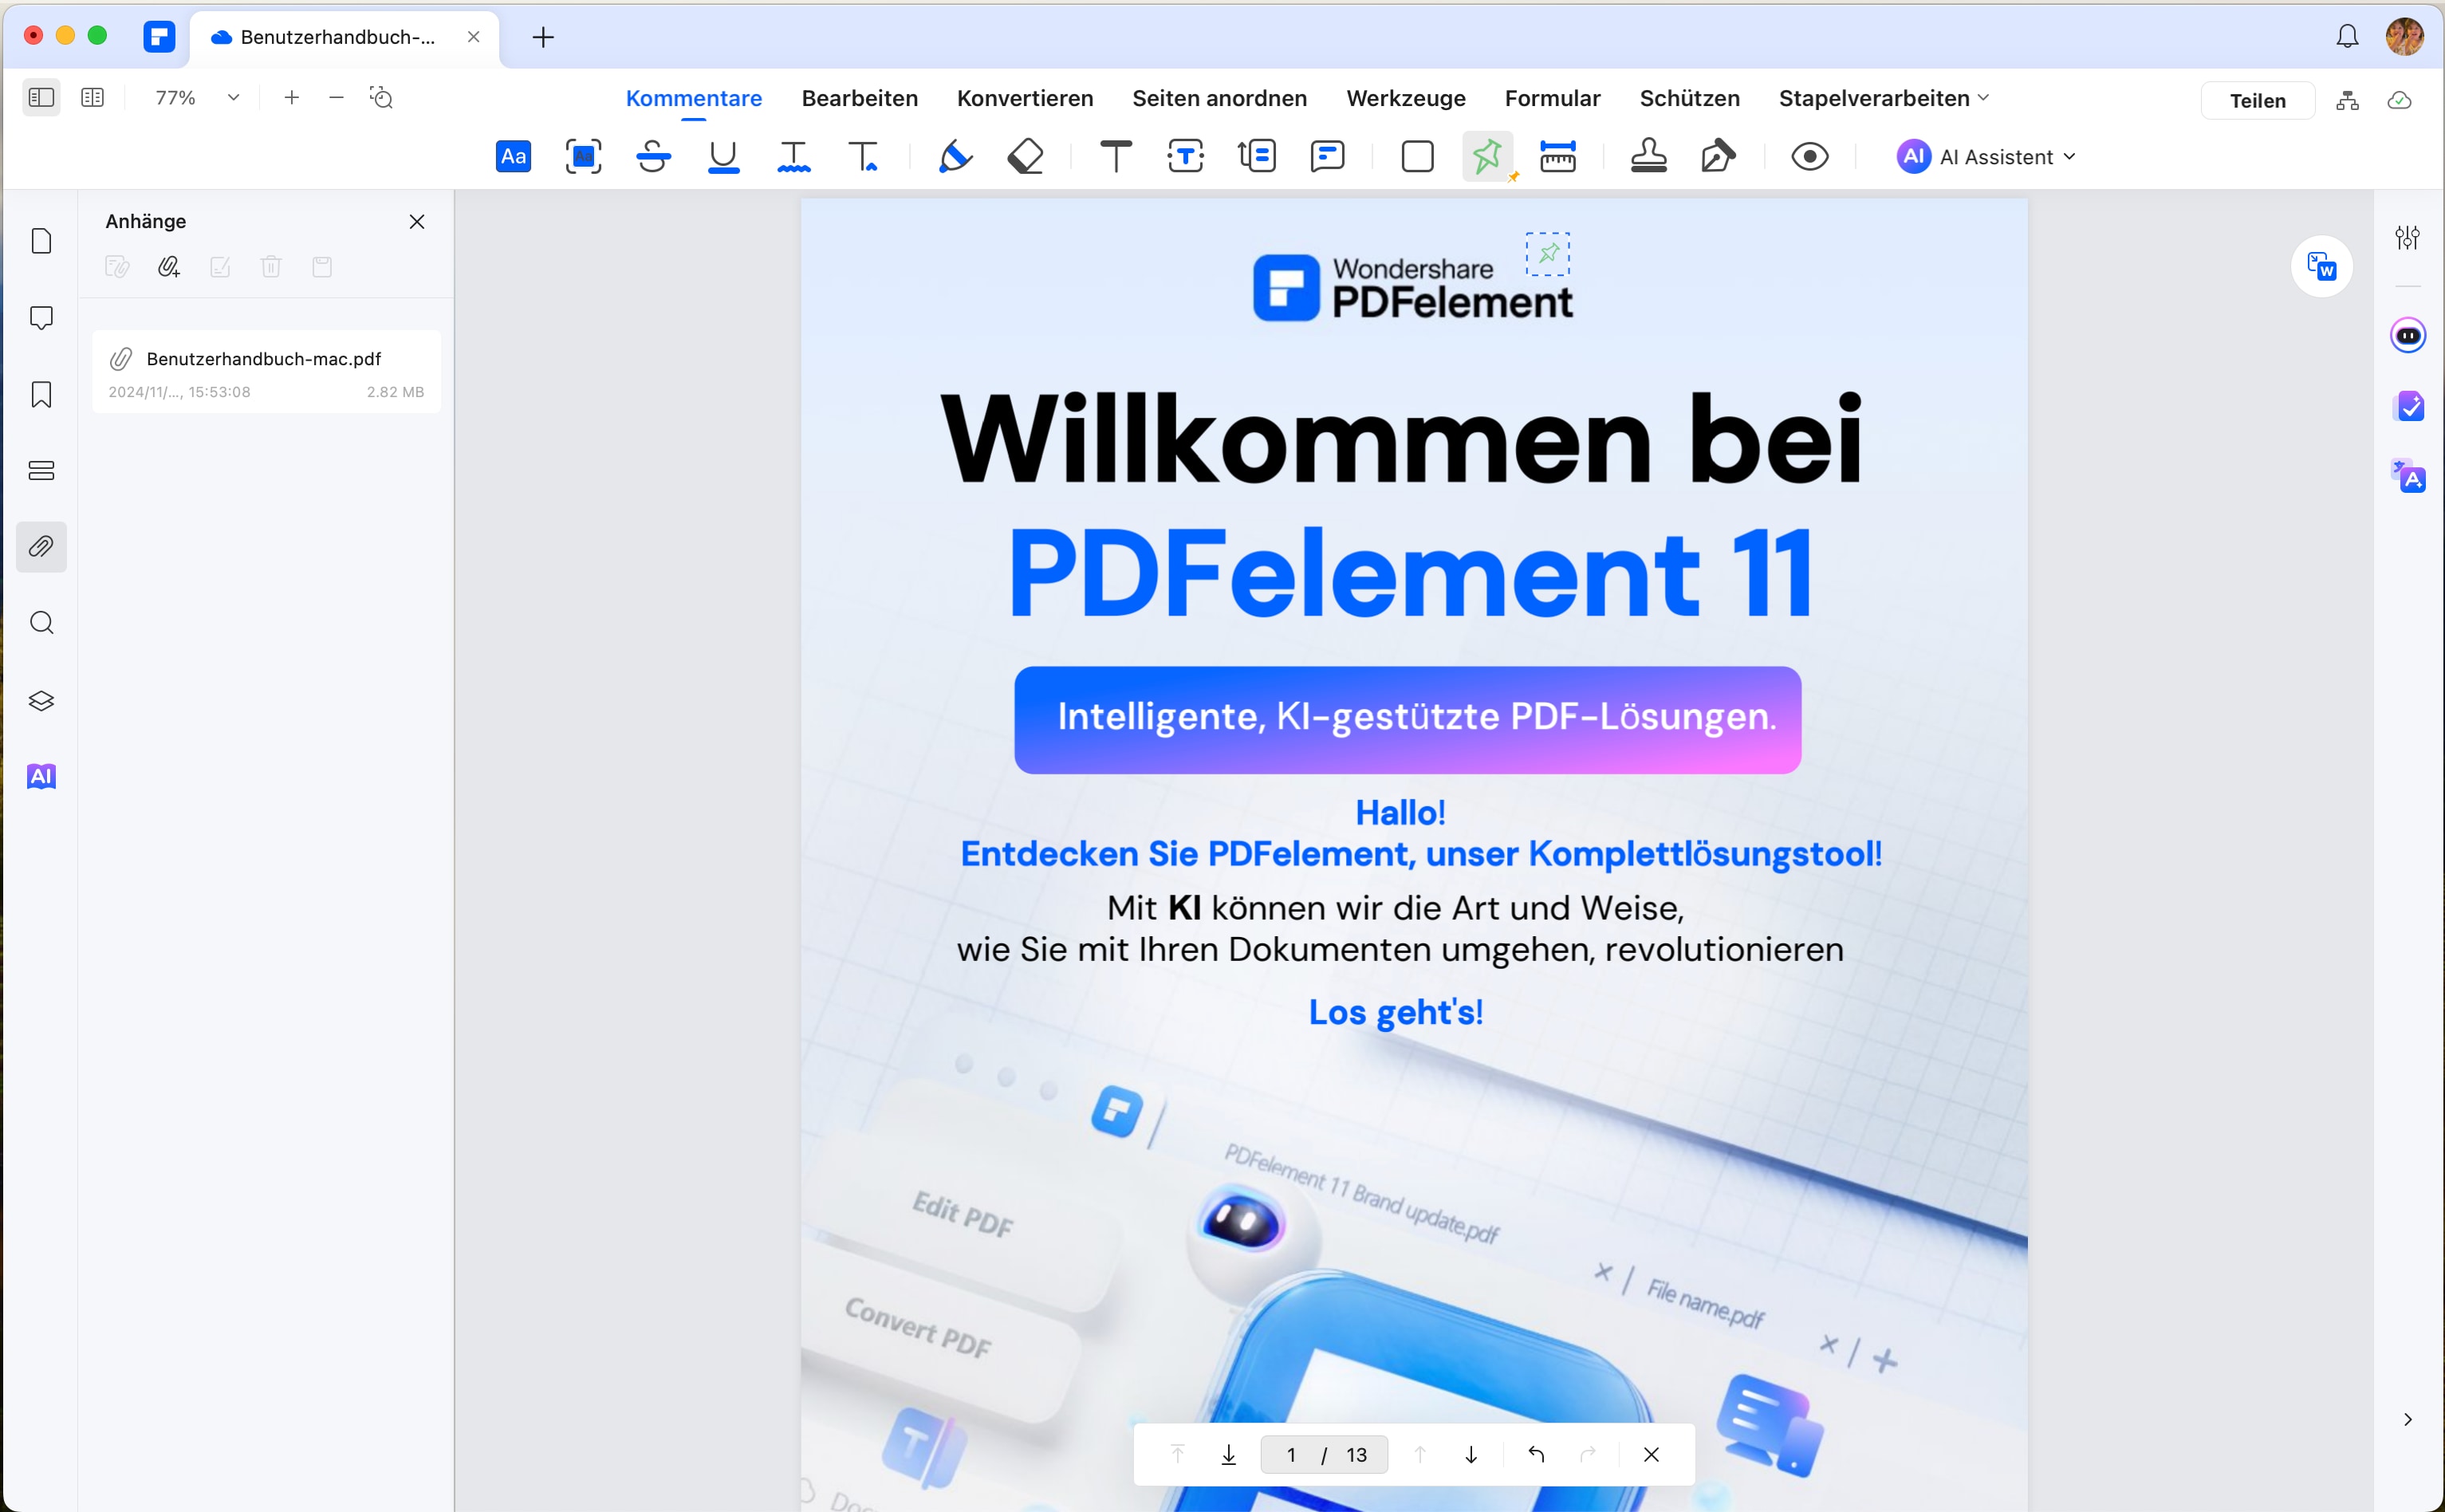Select the area highlight tool
This screenshot has height=1512, width=2445.
tap(583, 156)
